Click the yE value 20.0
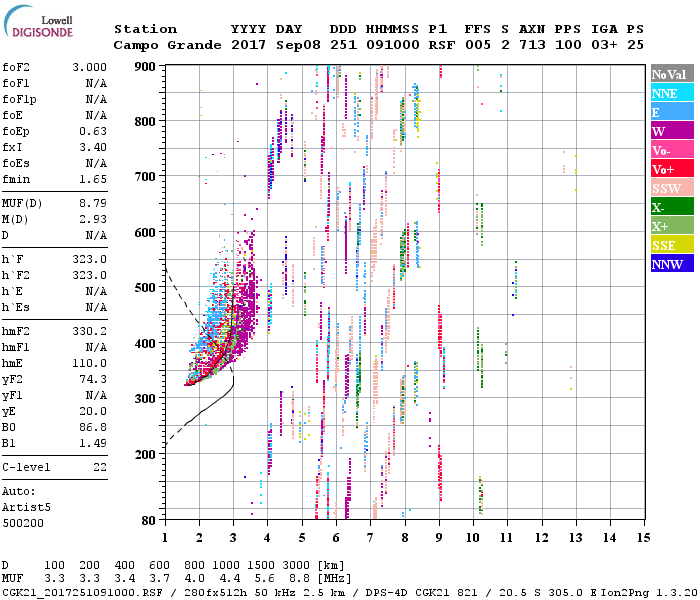Viewport: 700px width, 600px height. (x=93, y=412)
